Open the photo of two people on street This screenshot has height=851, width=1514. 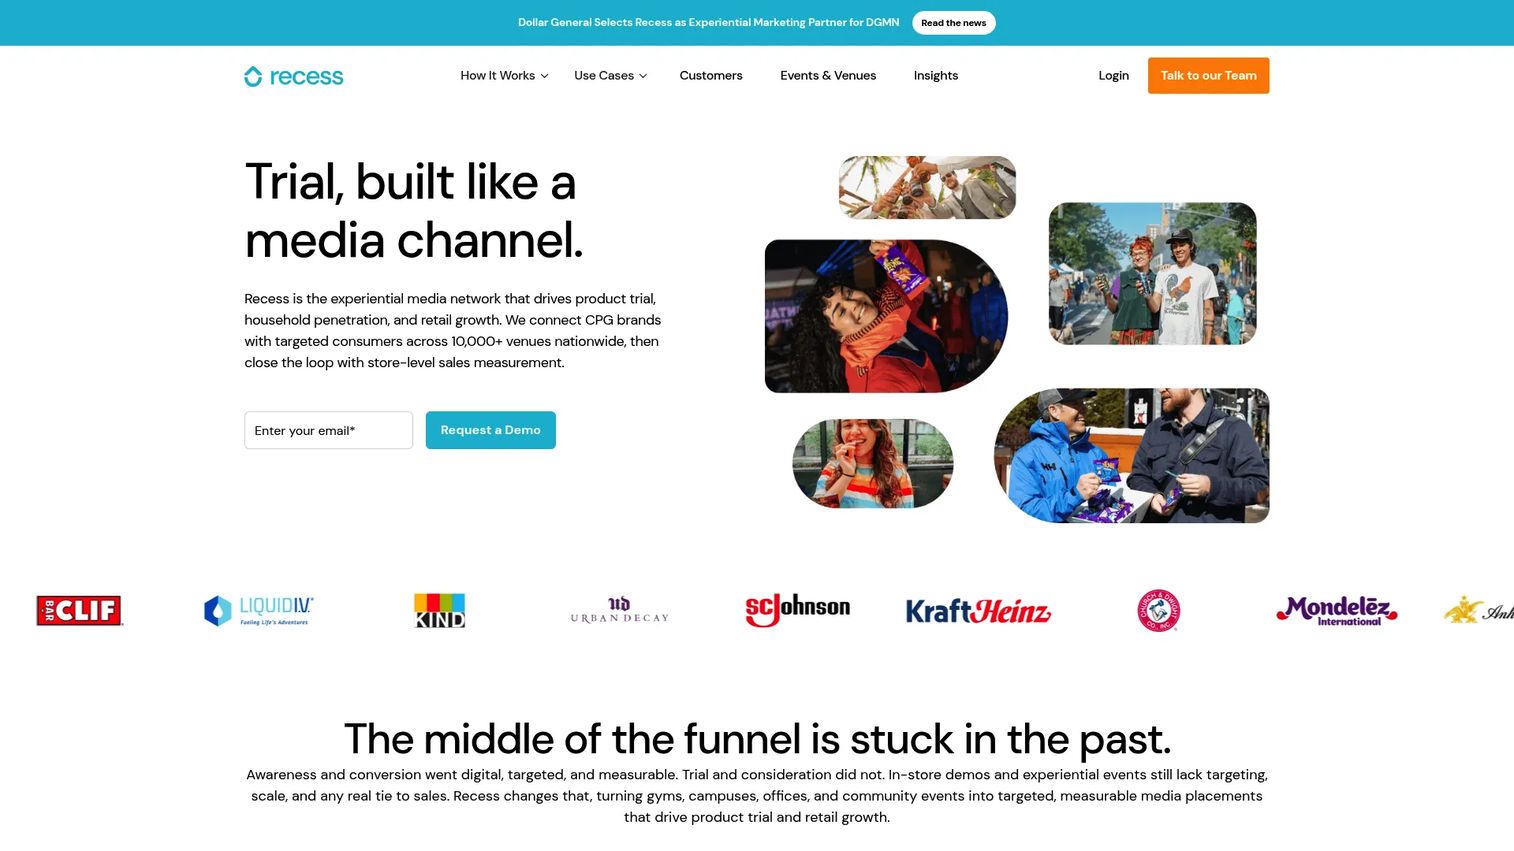[1152, 274]
